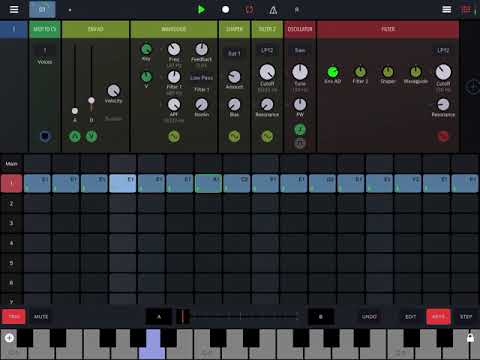Select scene B button
This screenshot has width=480, height=360.
(x=321, y=317)
